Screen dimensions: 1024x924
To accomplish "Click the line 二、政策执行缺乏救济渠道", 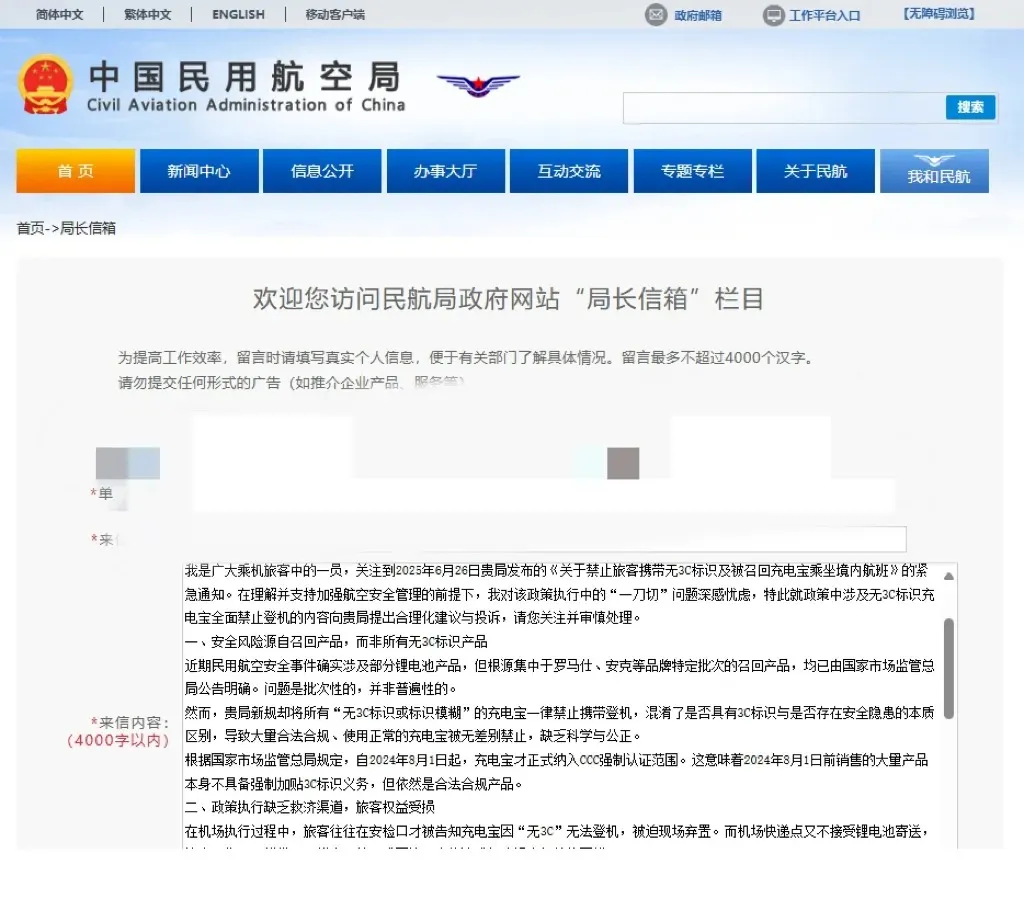I will click(310, 807).
